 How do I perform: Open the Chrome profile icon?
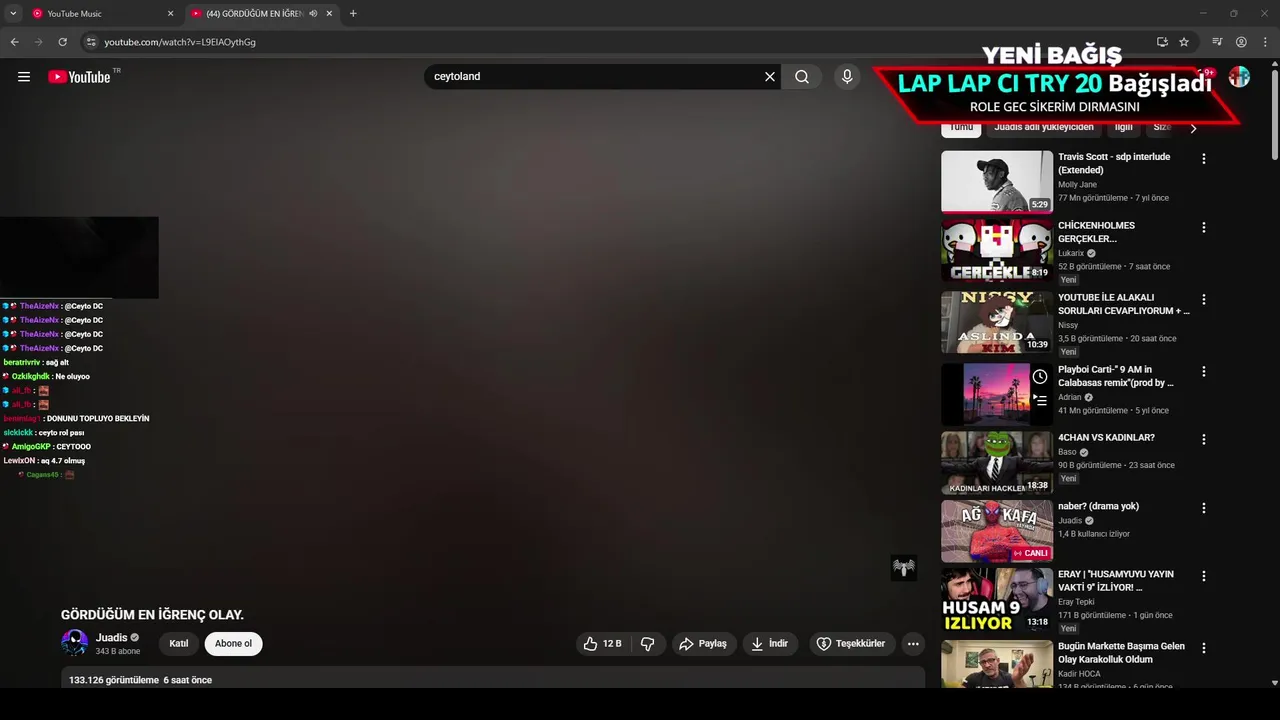tap(1241, 42)
